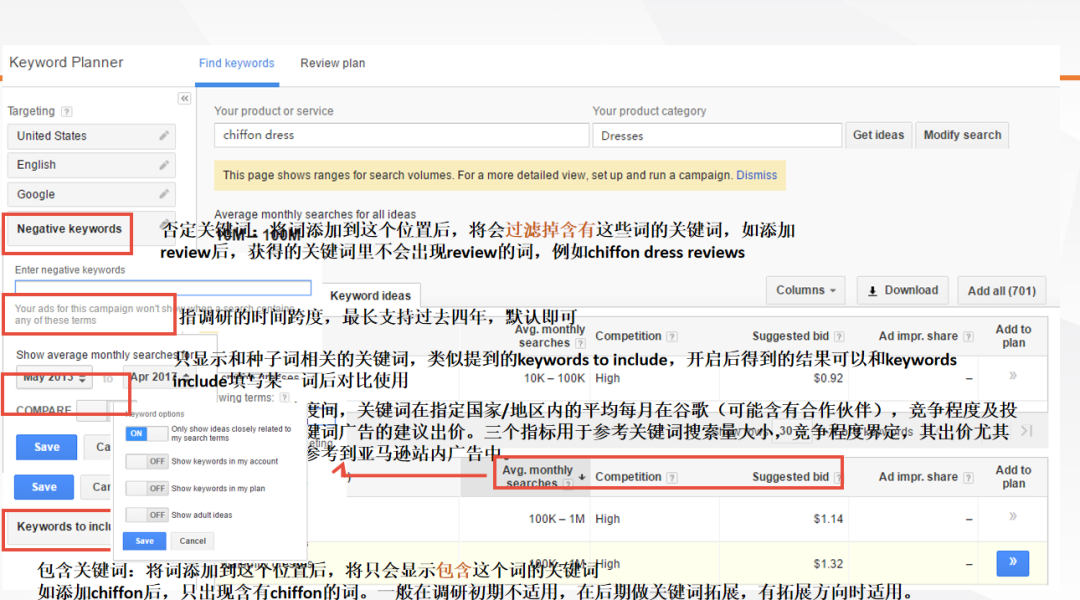Click blue add-to-plan button in $1.32 row
This screenshot has width=1080, height=600.
[x=1012, y=563]
